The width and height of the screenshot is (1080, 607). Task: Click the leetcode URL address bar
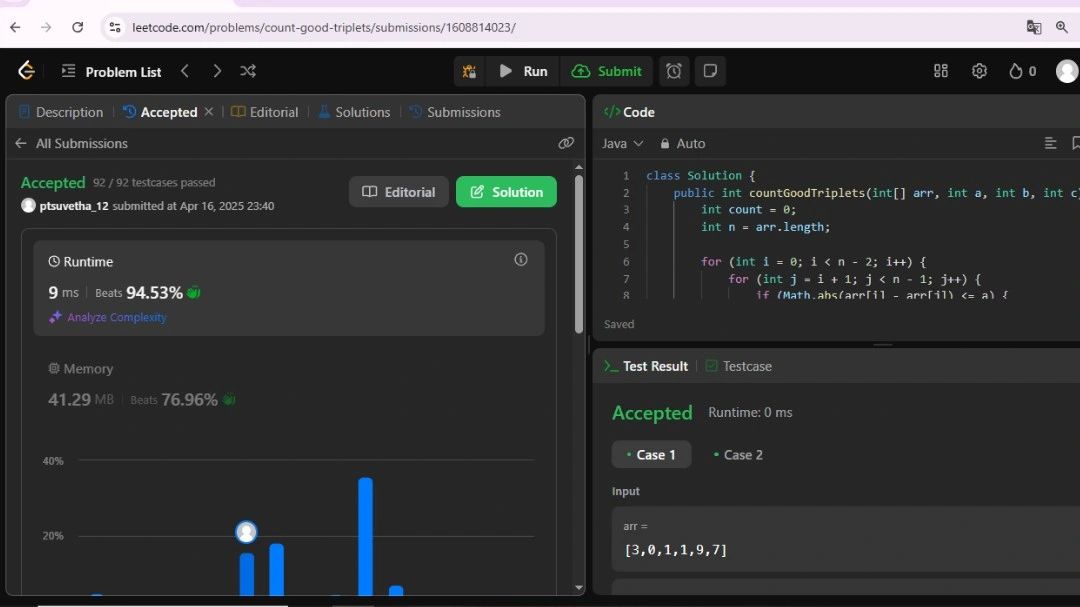(x=324, y=28)
